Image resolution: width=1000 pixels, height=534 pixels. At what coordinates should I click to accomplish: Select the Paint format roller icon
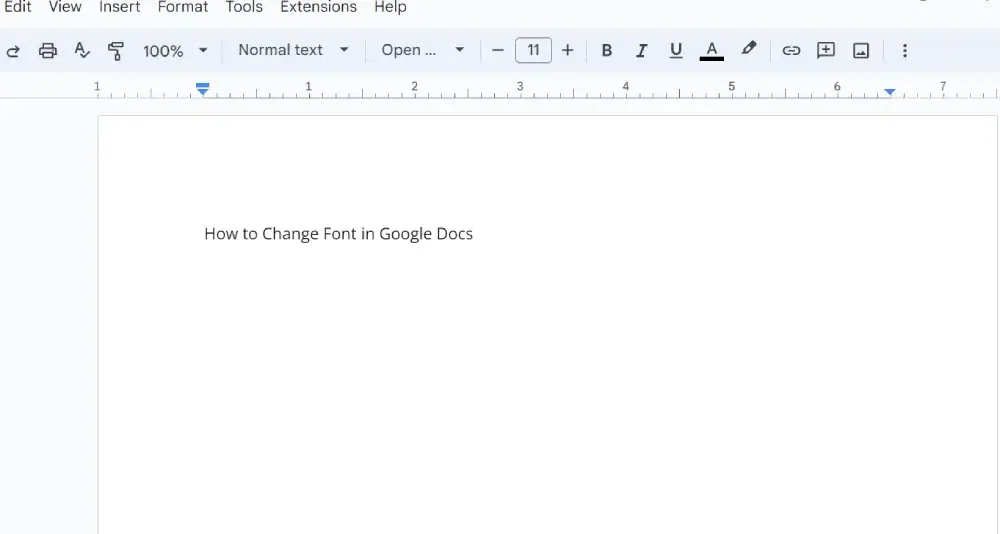point(115,51)
